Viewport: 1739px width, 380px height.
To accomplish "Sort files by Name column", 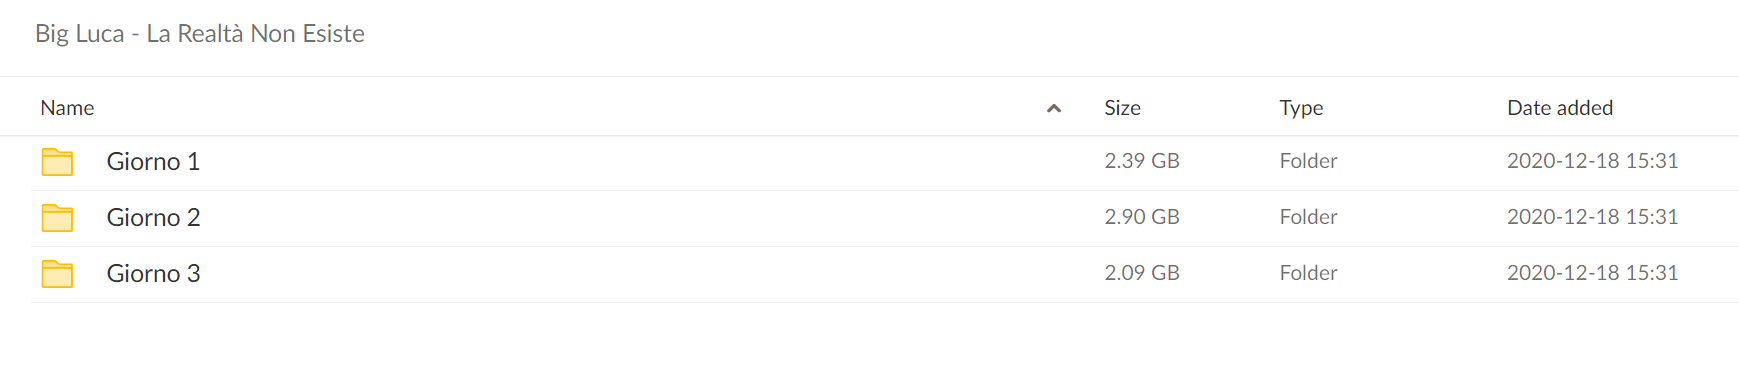I will (67, 108).
